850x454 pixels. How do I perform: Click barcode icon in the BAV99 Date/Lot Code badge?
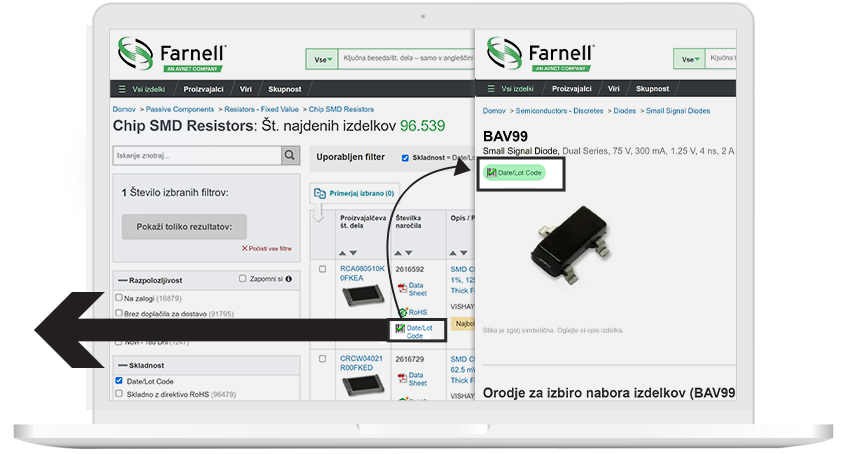click(x=491, y=172)
